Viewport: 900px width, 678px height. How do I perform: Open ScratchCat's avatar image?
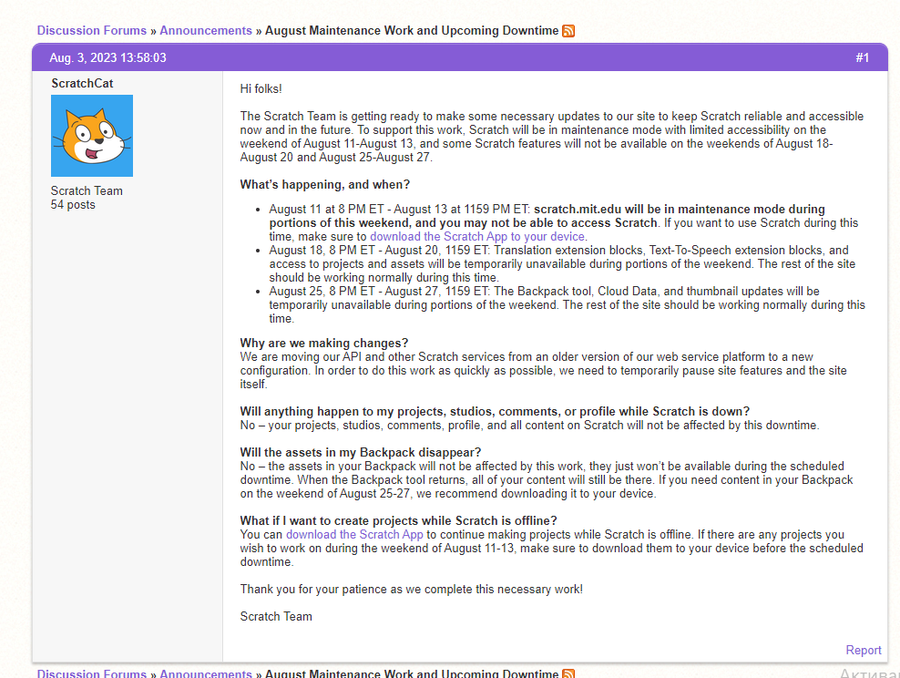tap(92, 135)
